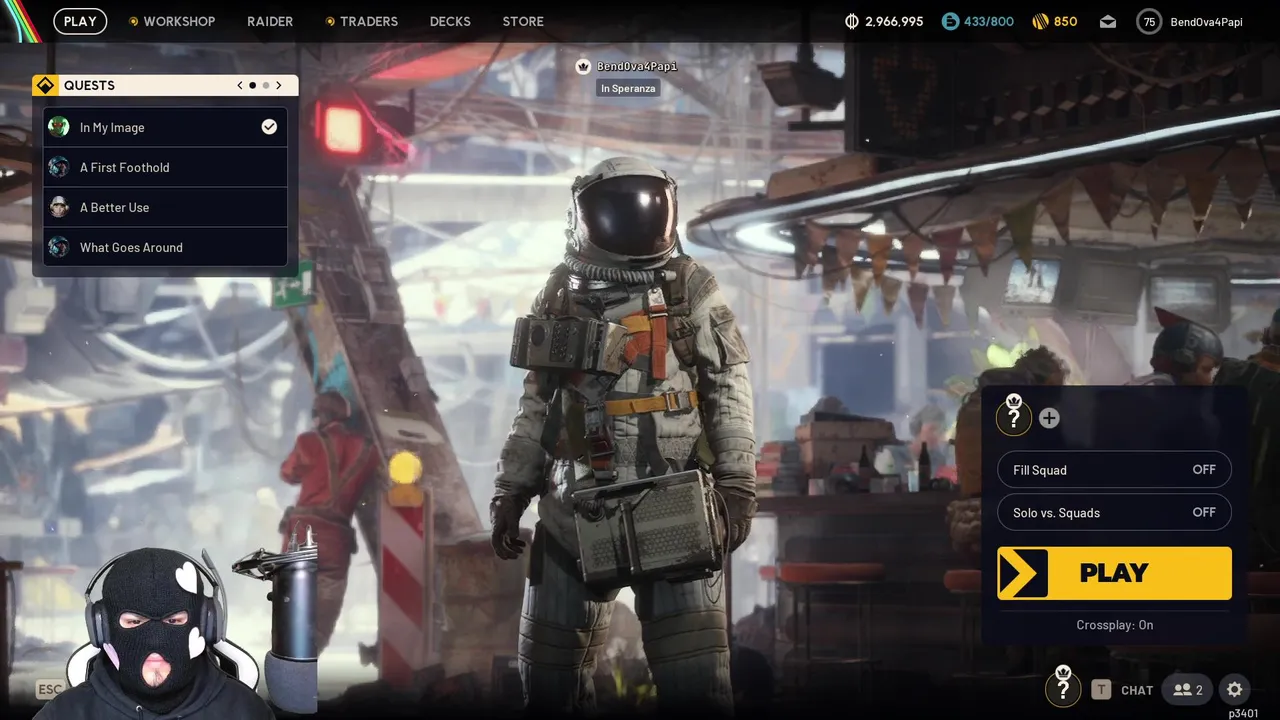The width and height of the screenshot is (1280, 720).
Task: Open the BendOva4Papi profile name in top bar
Action: pos(1207,21)
